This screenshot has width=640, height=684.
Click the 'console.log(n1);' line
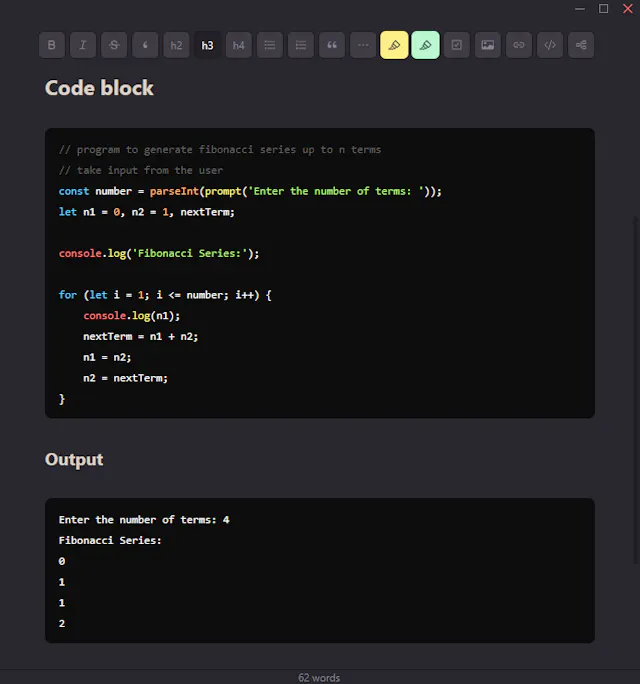132,316
